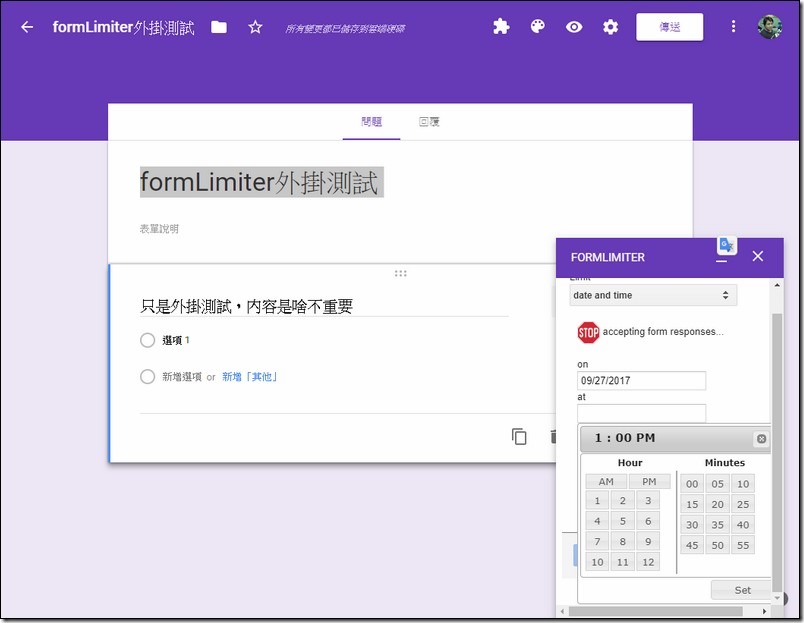The width and height of the screenshot is (804, 623).
Task: Switch to the 回覆 responses tab
Action: coord(429,122)
